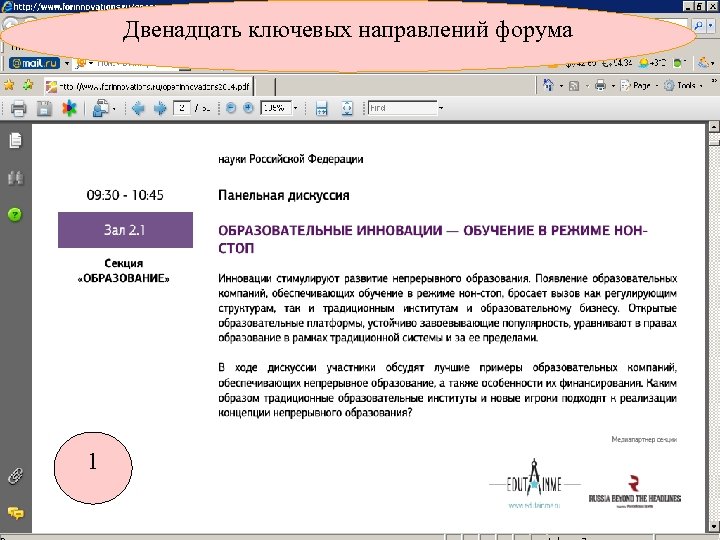Image resolution: width=720 pixels, height=540 pixels.
Task: Click the zoom percentage field
Action: click(x=276, y=108)
